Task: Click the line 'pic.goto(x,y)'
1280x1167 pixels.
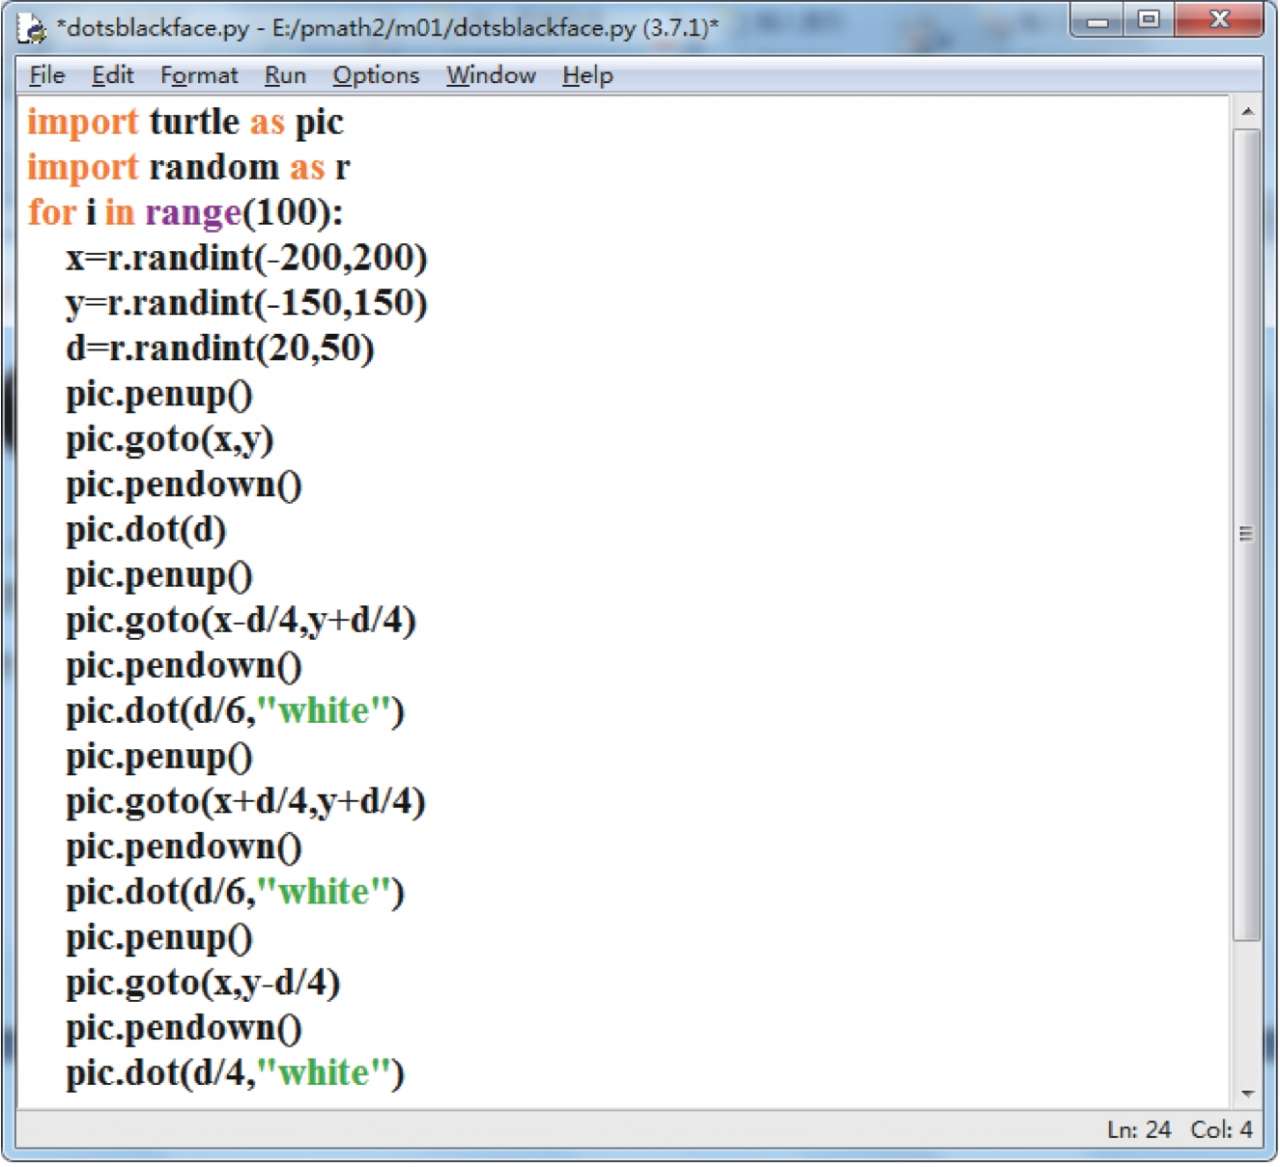Action: pyautogui.click(x=169, y=439)
